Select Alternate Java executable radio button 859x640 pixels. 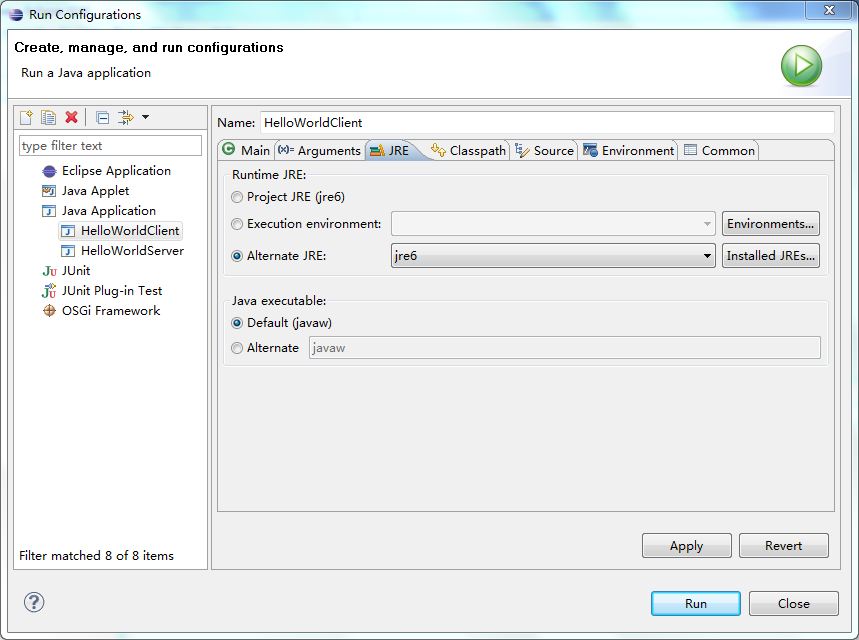[237, 348]
